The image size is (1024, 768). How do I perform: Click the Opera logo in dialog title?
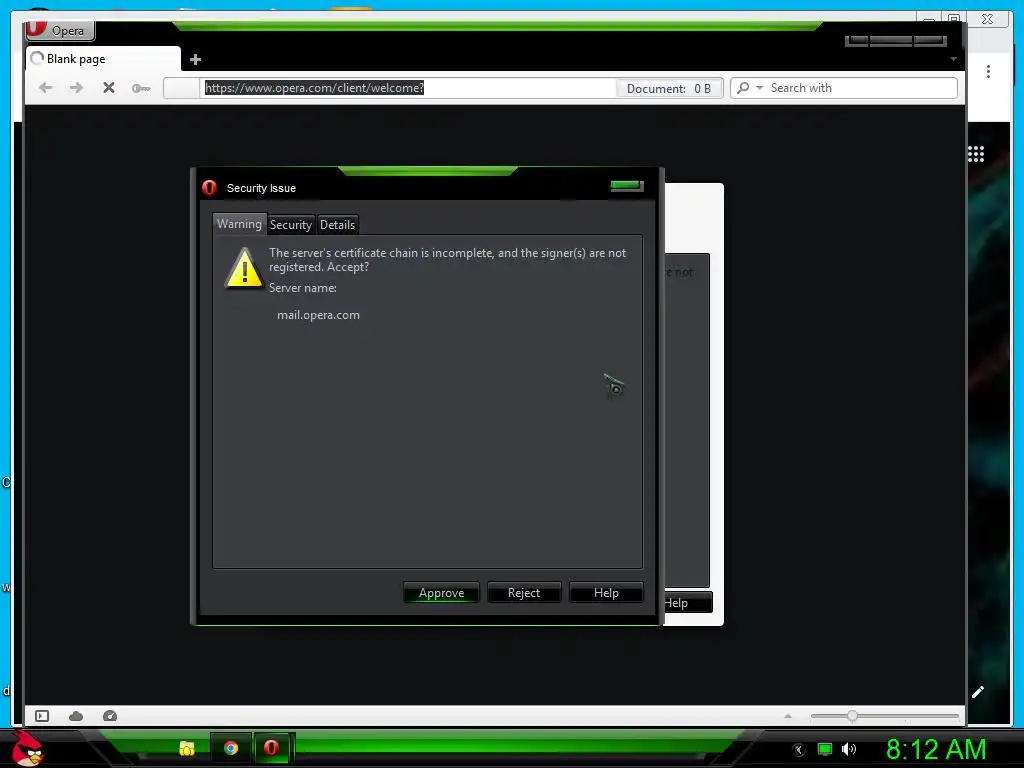coord(210,188)
